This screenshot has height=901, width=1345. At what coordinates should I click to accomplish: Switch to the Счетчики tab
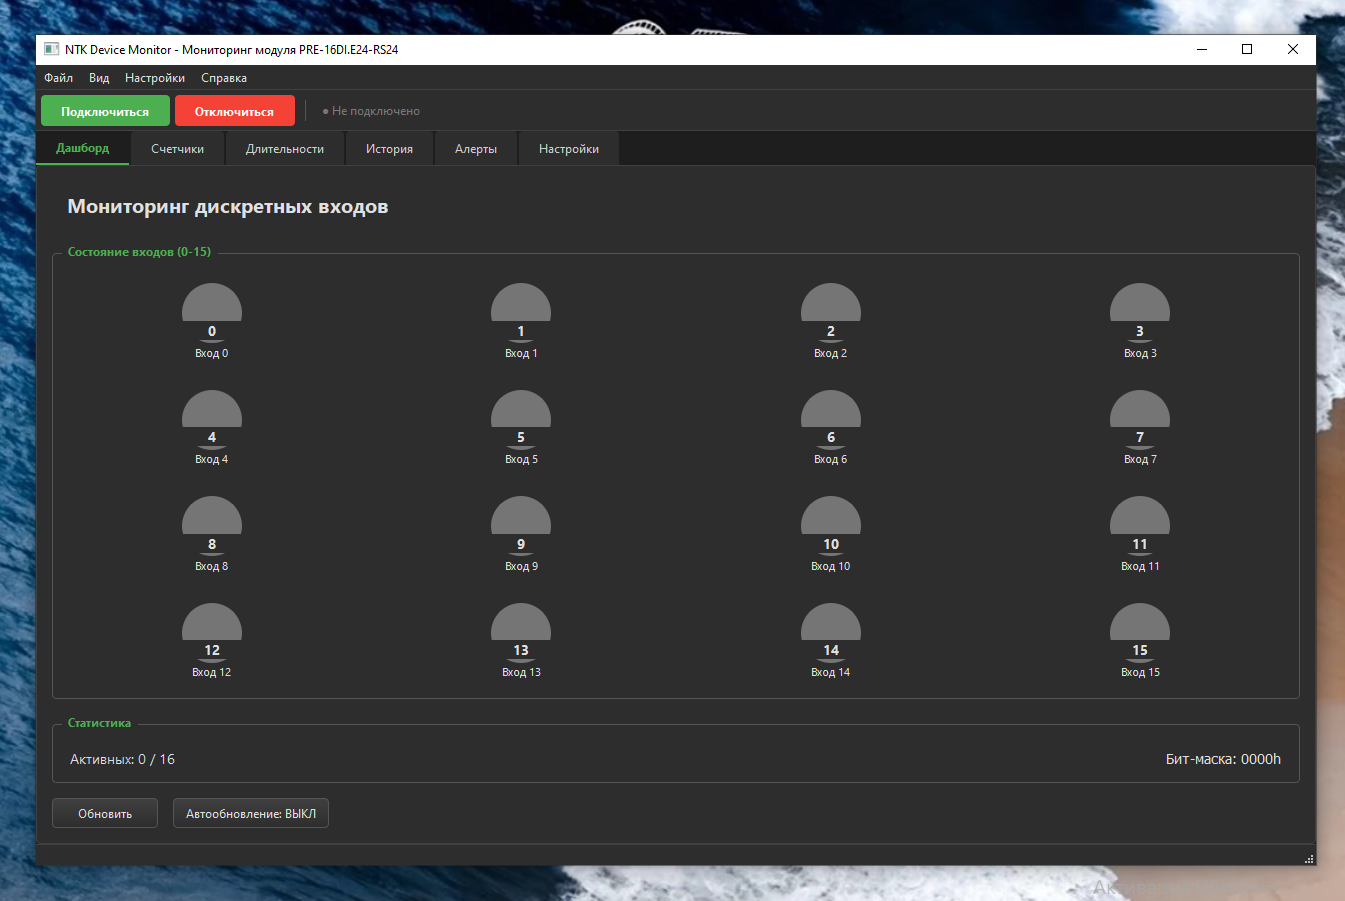click(x=177, y=149)
